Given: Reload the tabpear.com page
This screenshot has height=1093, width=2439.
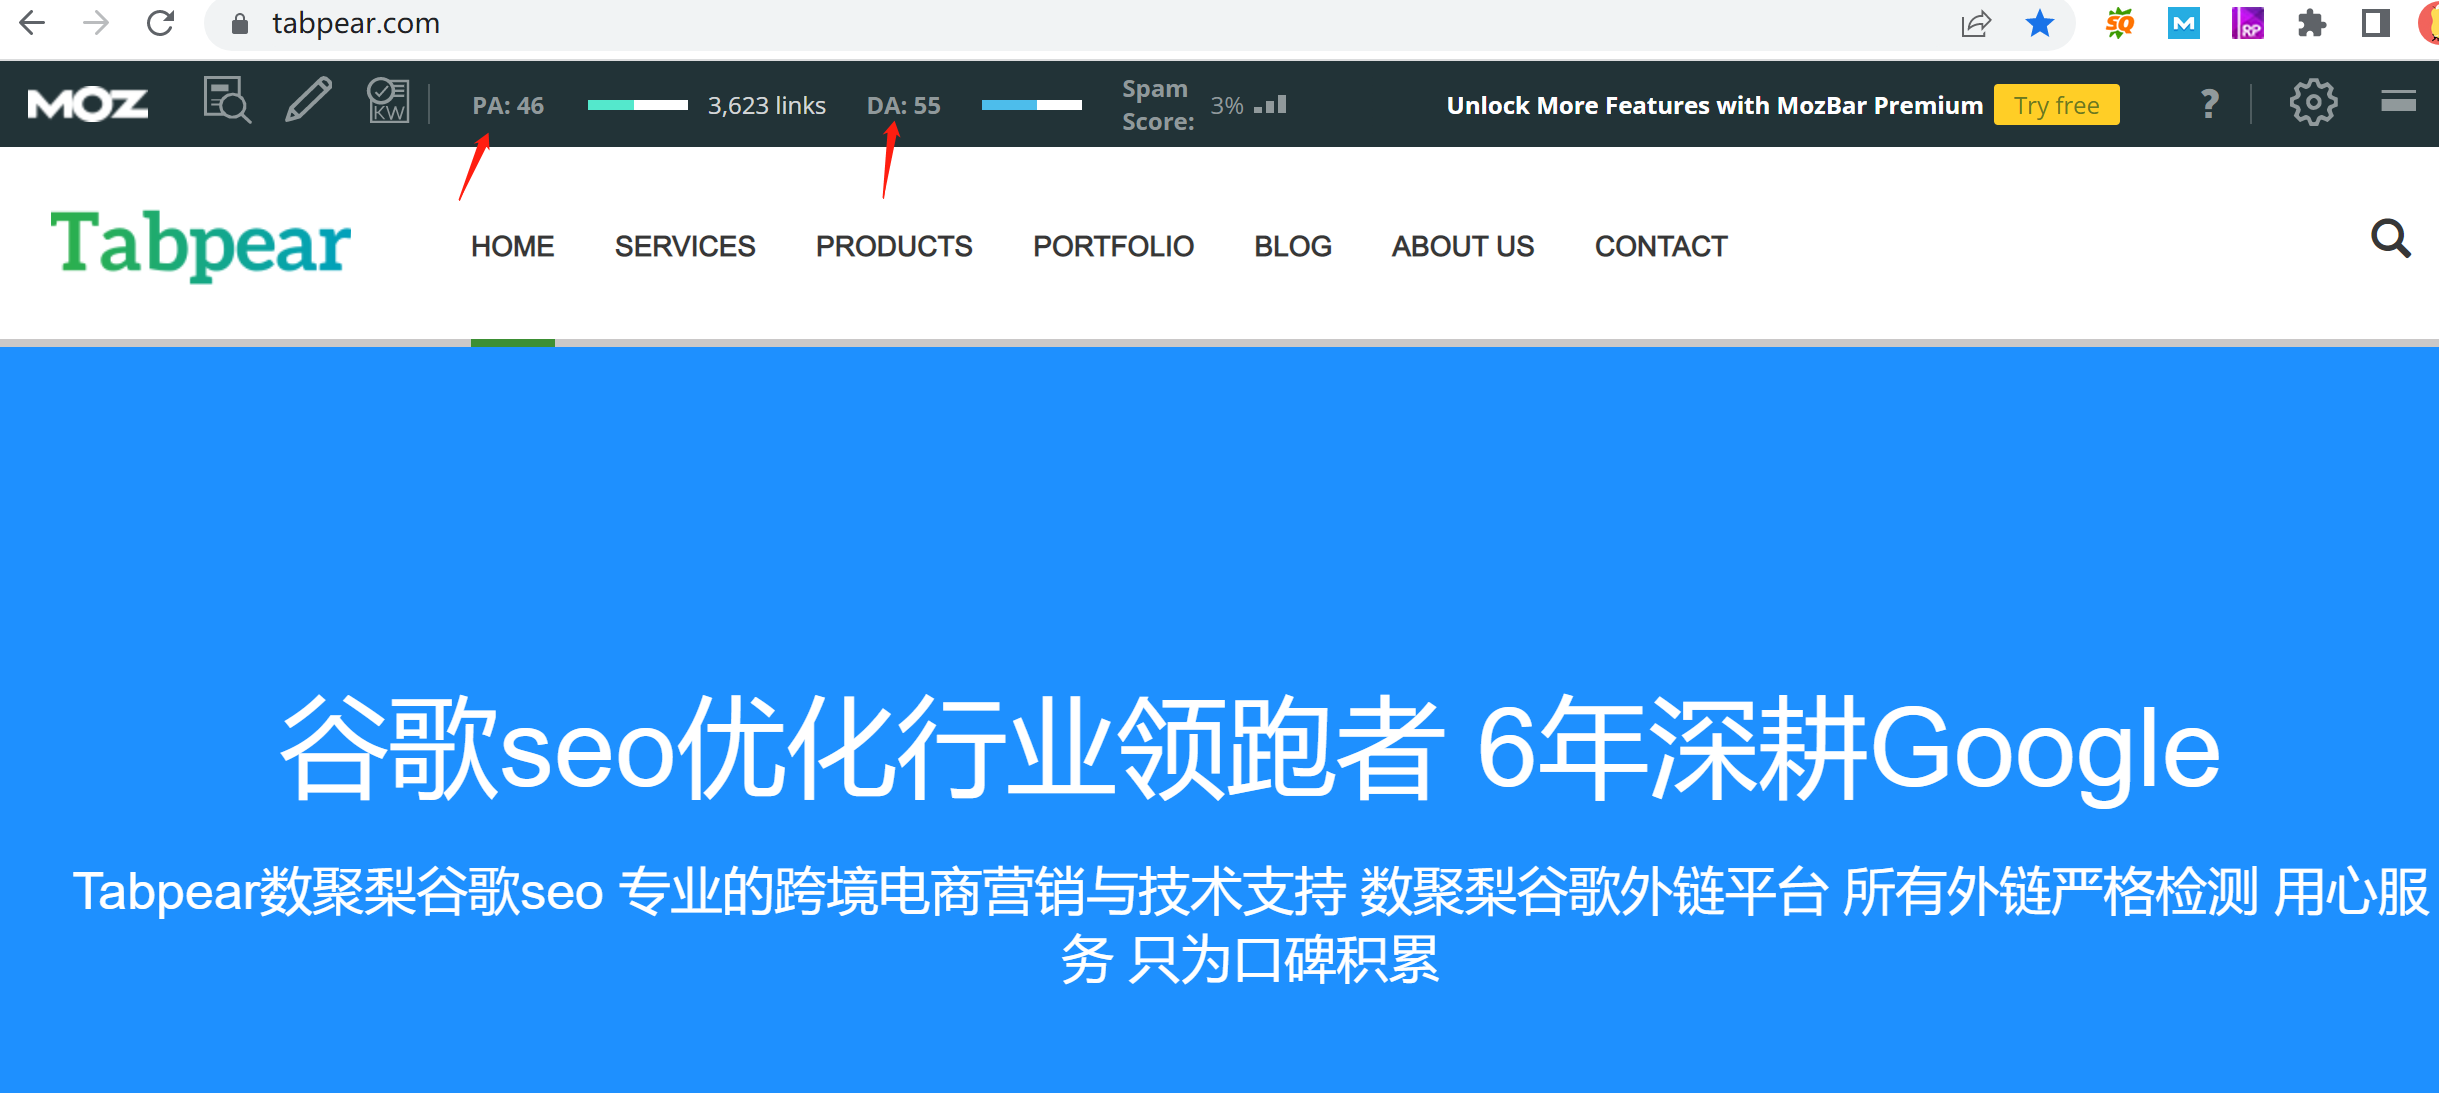Looking at the screenshot, I should [x=160, y=23].
